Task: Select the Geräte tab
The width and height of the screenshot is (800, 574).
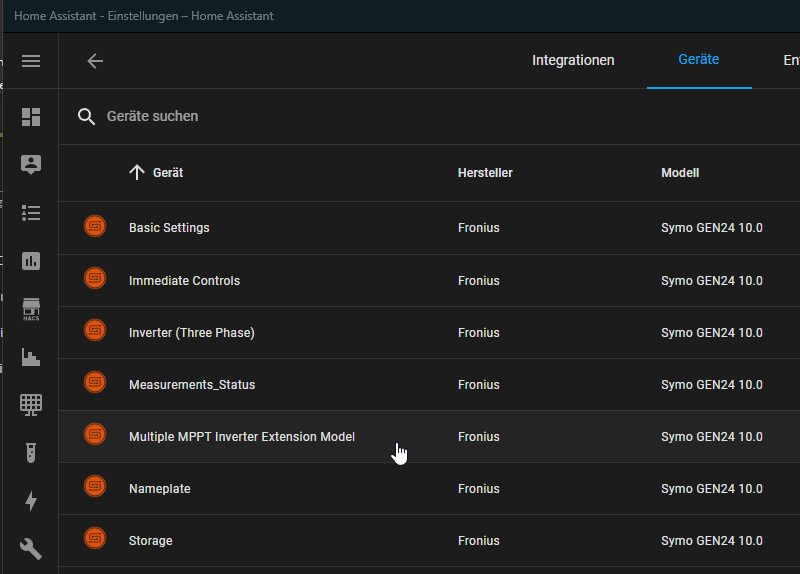Action: coord(699,60)
